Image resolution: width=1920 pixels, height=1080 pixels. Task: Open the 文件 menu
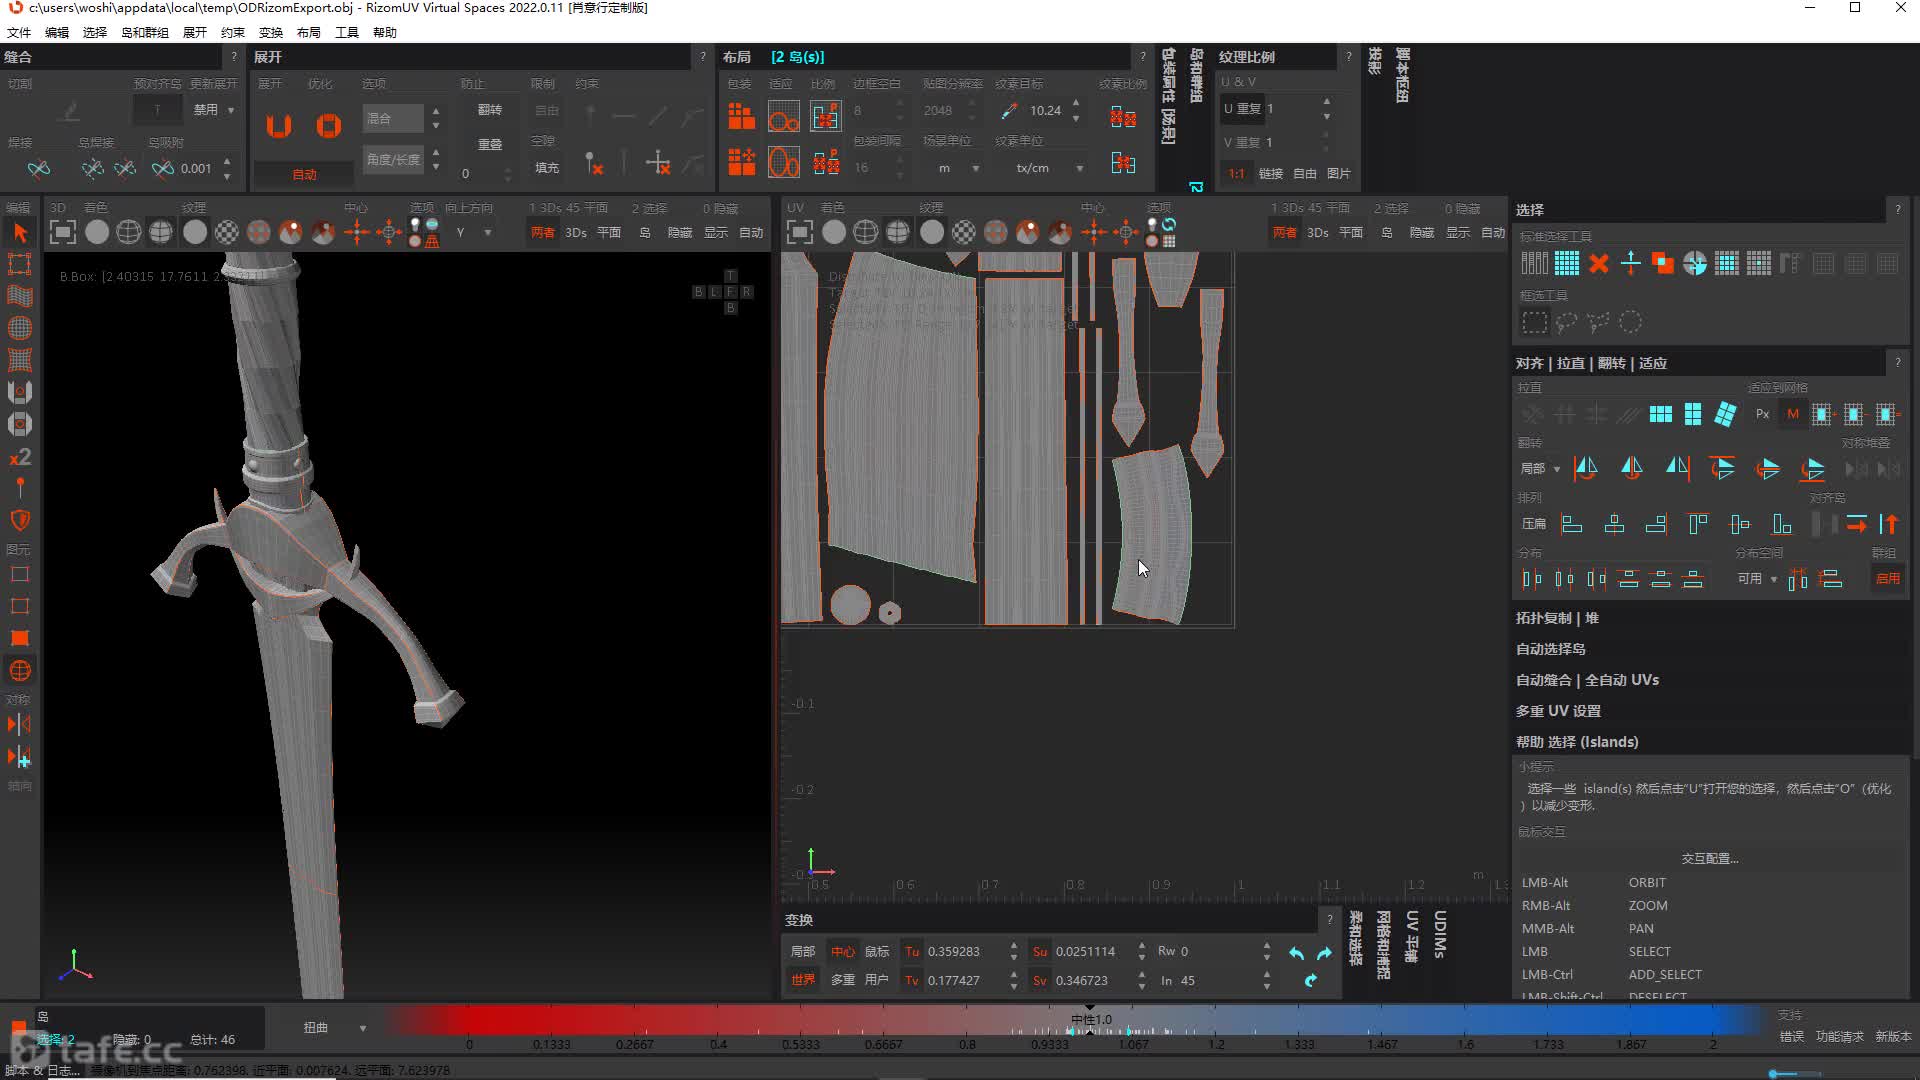coord(19,33)
